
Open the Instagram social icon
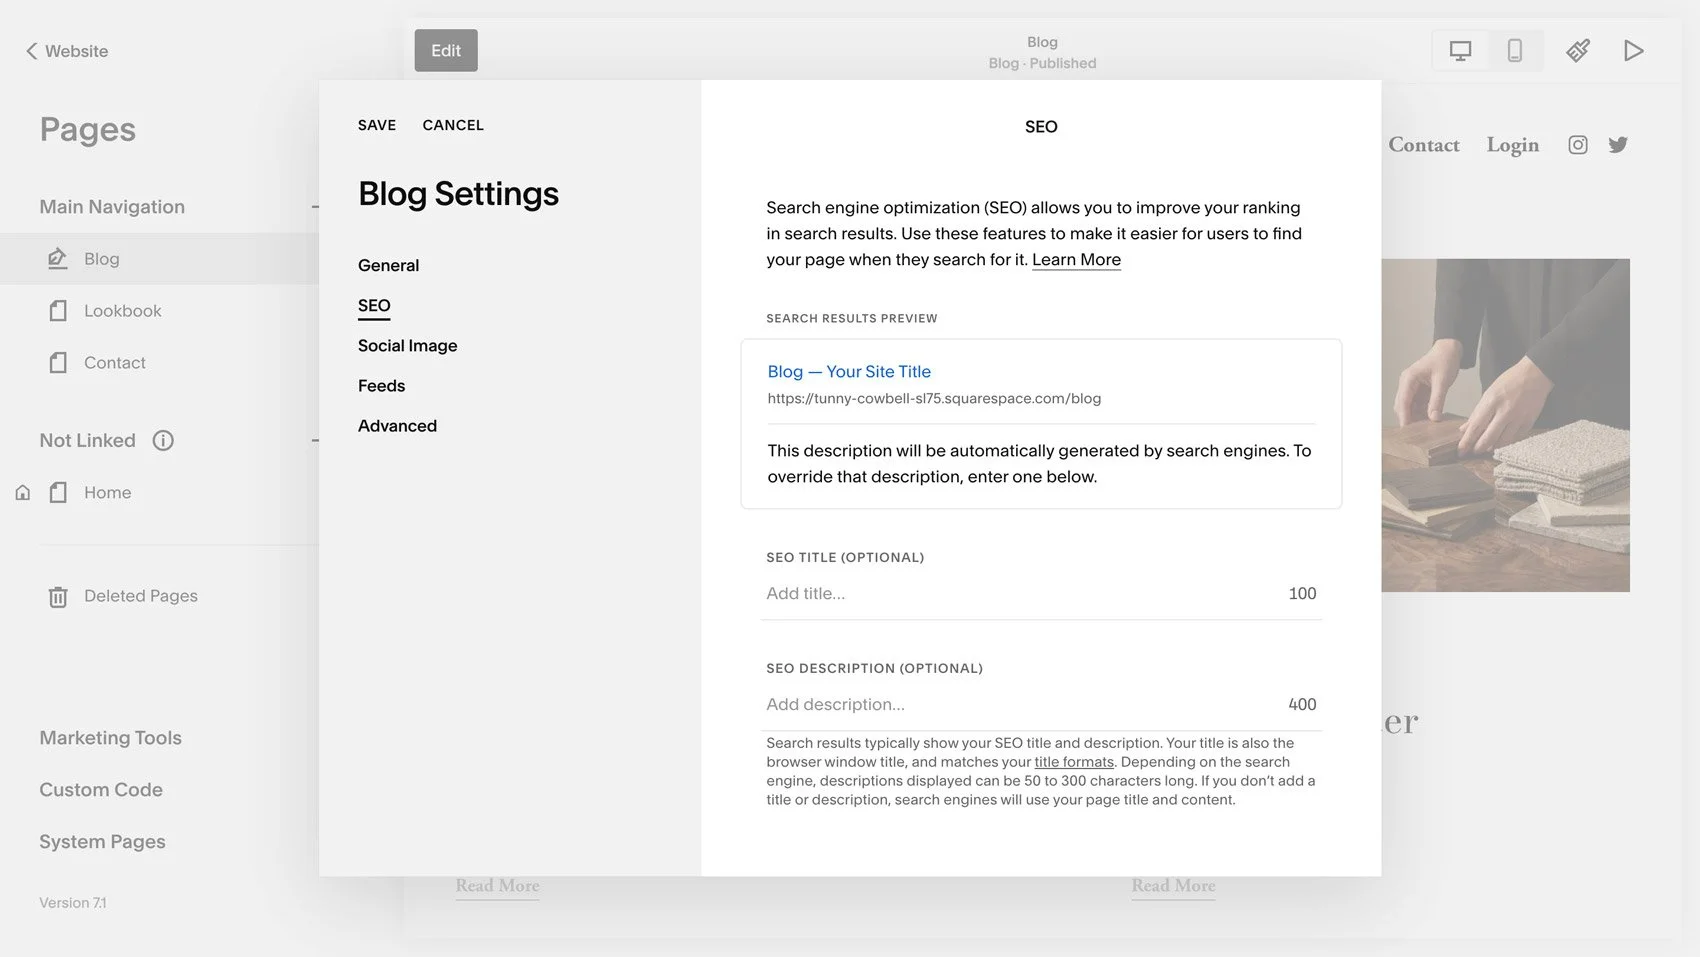pyautogui.click(x=1578, y=145)
